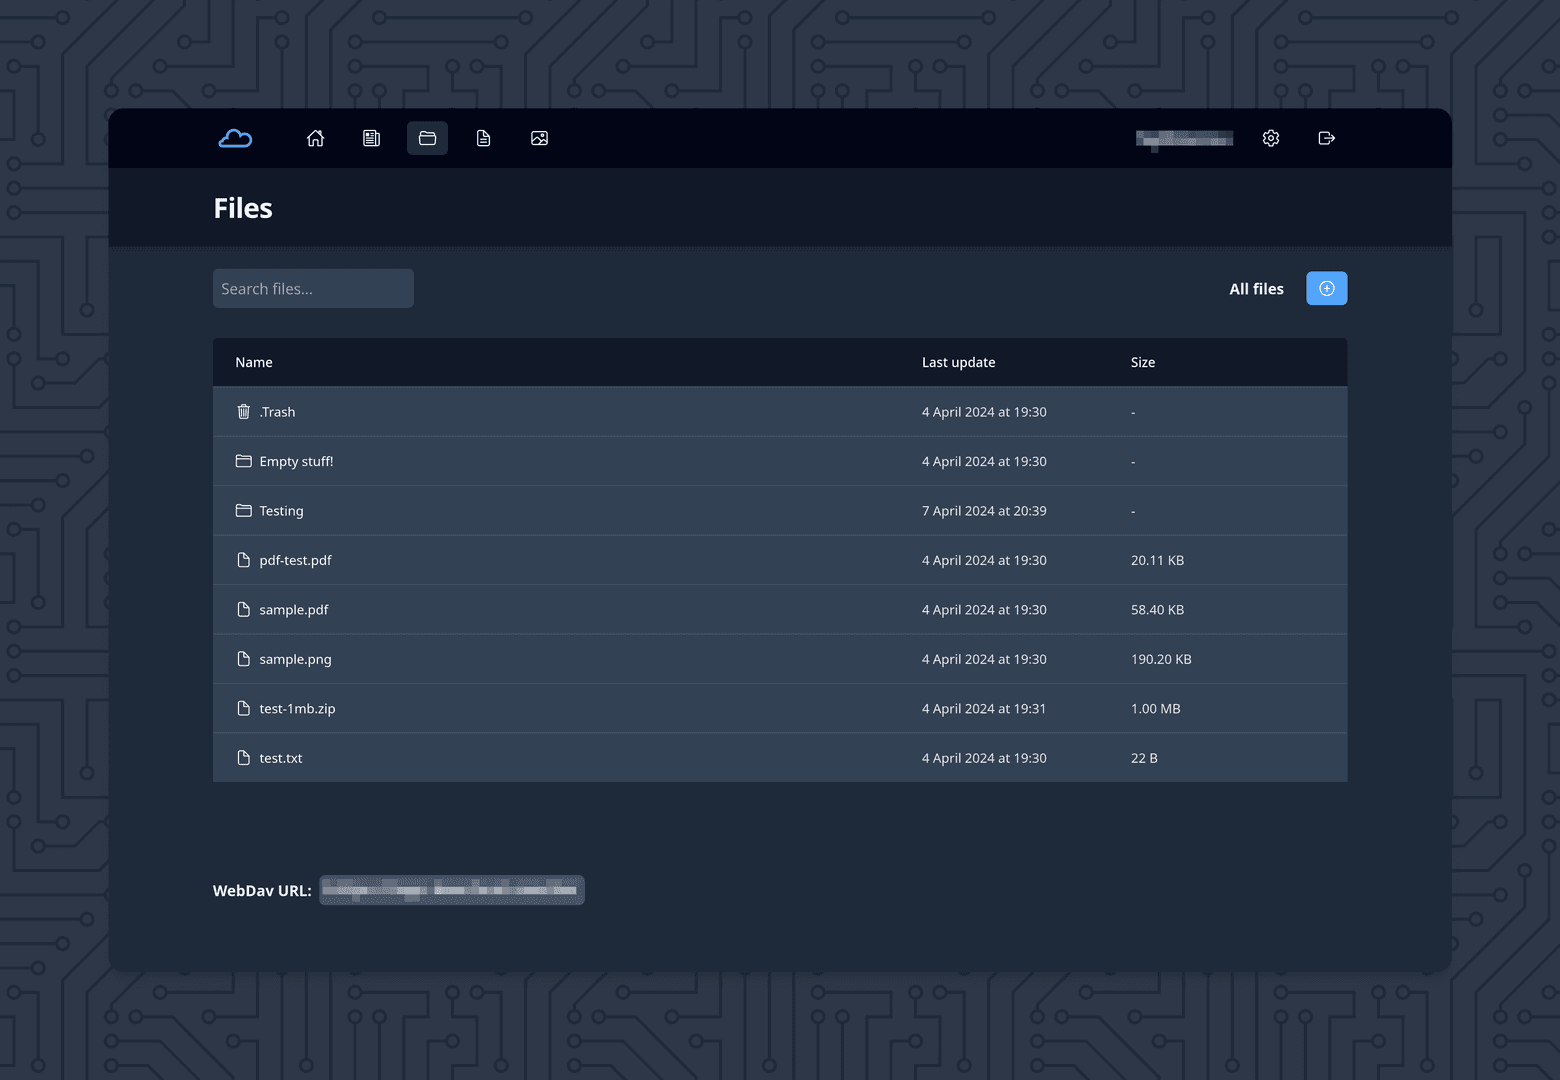Viewport: 1560px width, 1080px height.
Task: Select the pdf-test.pdf entry
Action: click(295, 560)
